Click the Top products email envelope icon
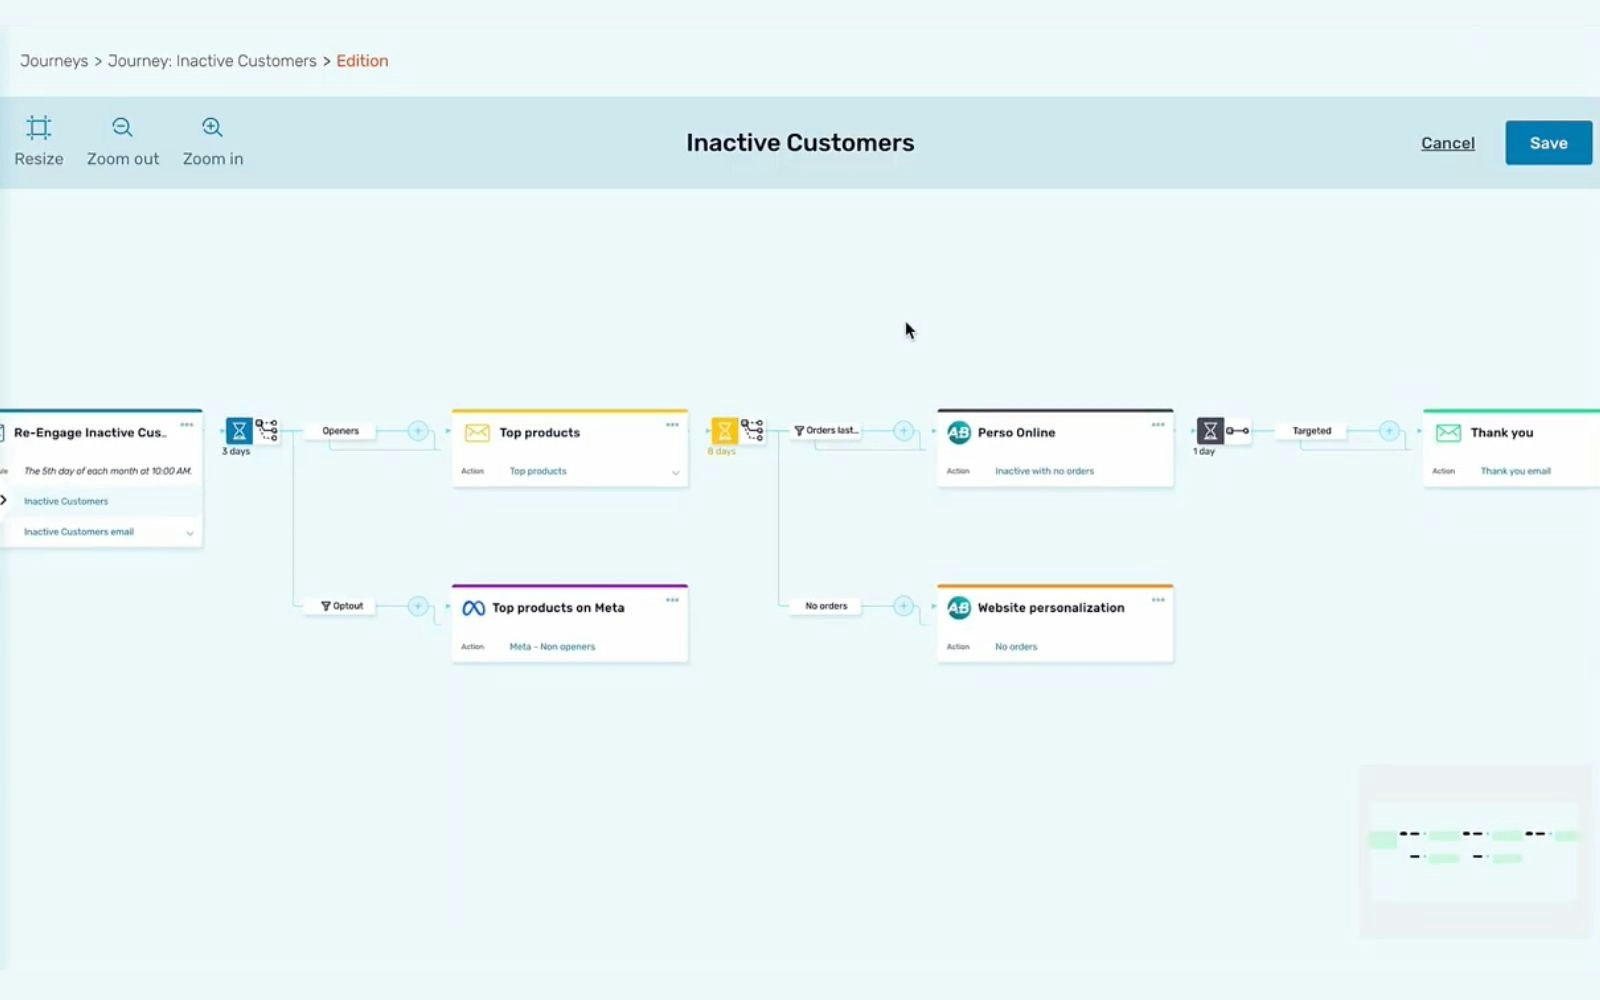This screenshot has height=1000, width=1600. coord(477,433)
